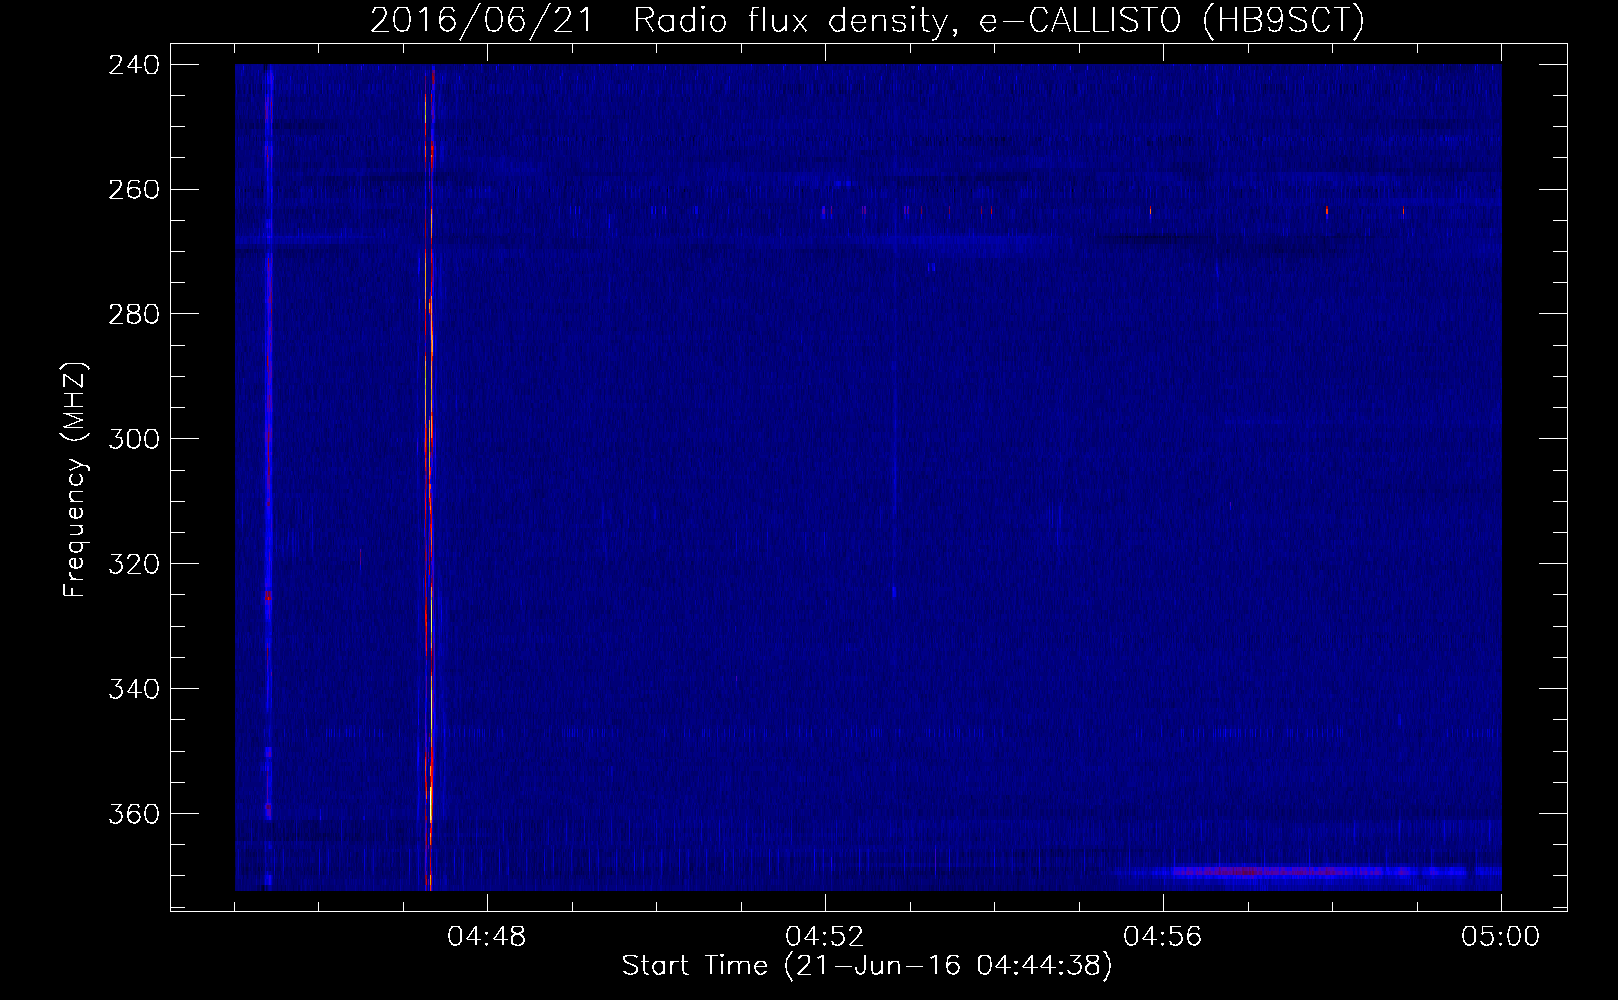1618x1000 pixels.
Task: Select the 'Frequency (MHZ)' axis label
Action: coord(76,479)
